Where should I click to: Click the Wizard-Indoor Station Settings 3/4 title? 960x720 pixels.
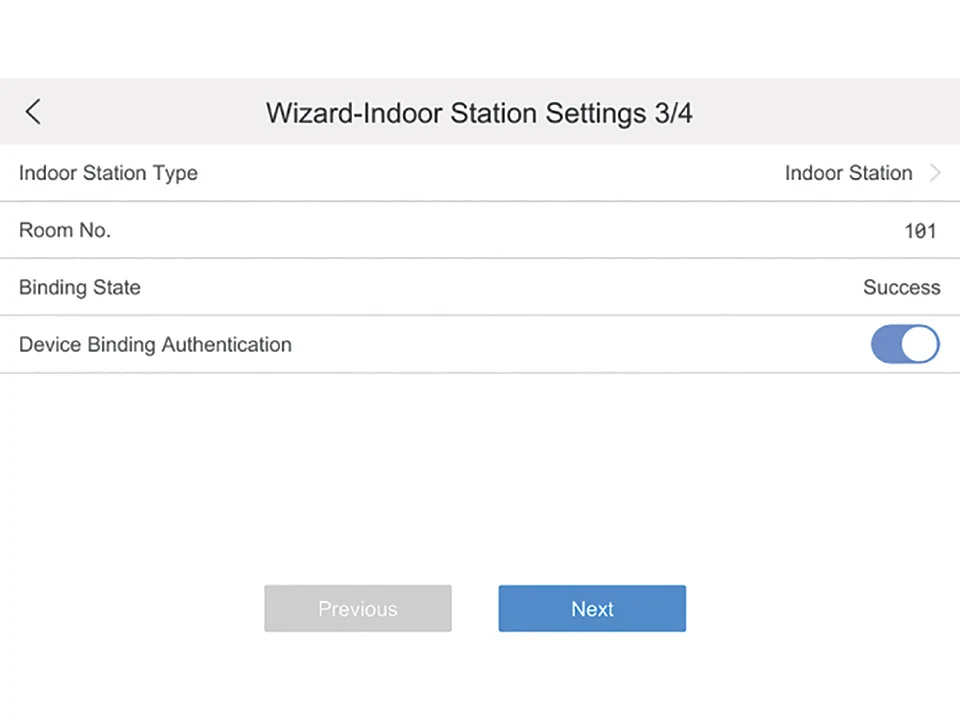(x=479, y=113)
